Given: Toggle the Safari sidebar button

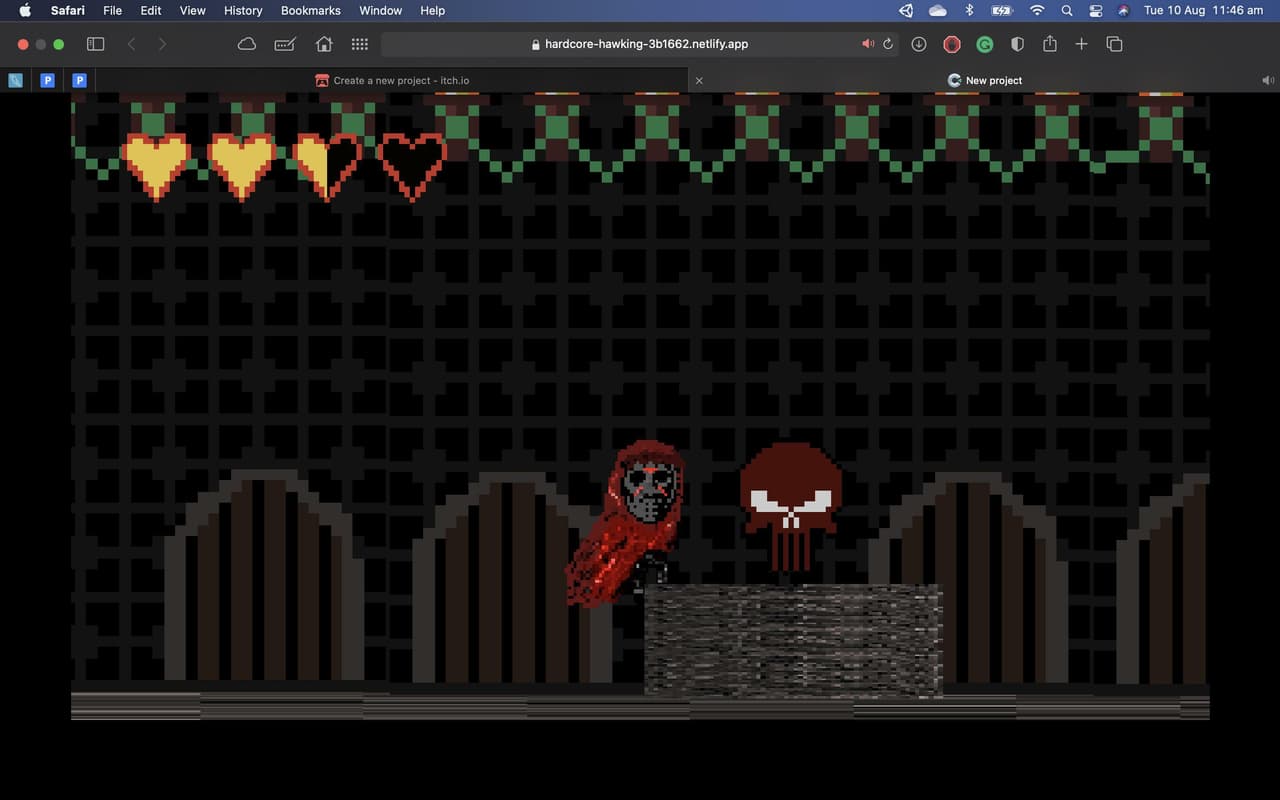Looking at the screenshot, I should (x=96, y=44).
